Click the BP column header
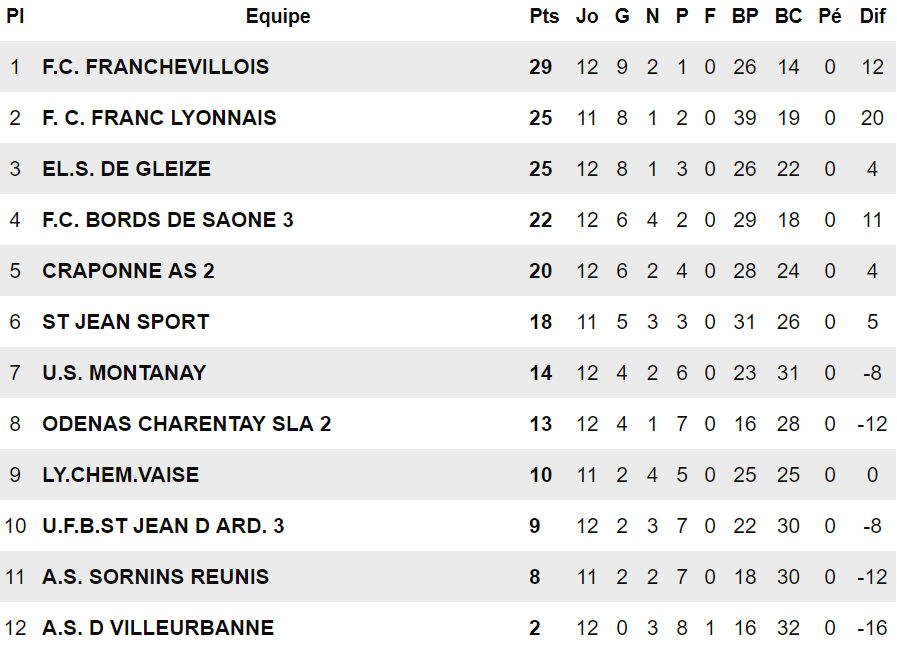The image size is (897, 655). pyautogui.click(x=745, y=17)
